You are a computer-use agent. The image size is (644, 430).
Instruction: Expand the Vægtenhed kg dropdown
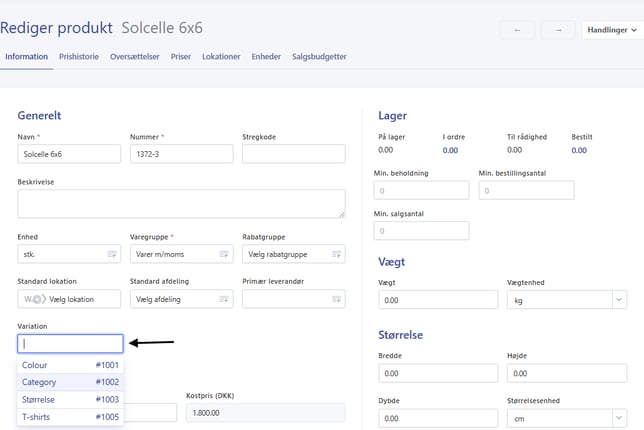(618, 300)
